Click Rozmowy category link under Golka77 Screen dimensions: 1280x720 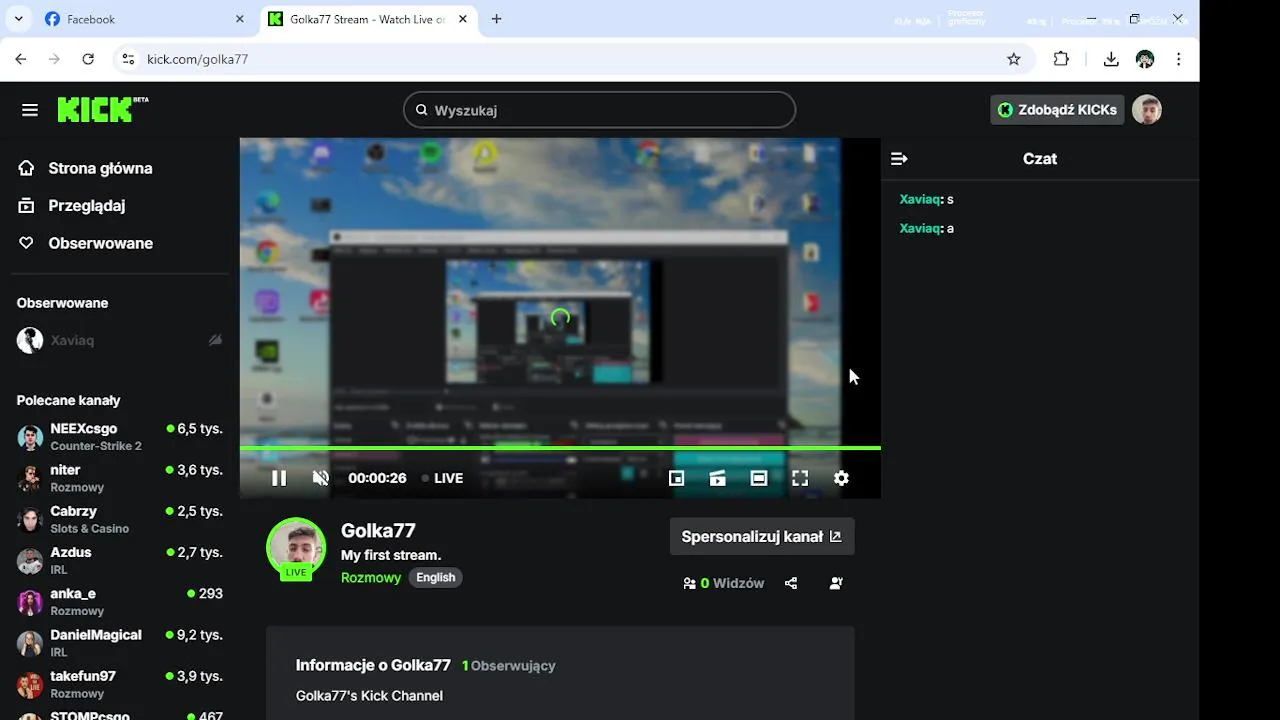coord(371,578)
